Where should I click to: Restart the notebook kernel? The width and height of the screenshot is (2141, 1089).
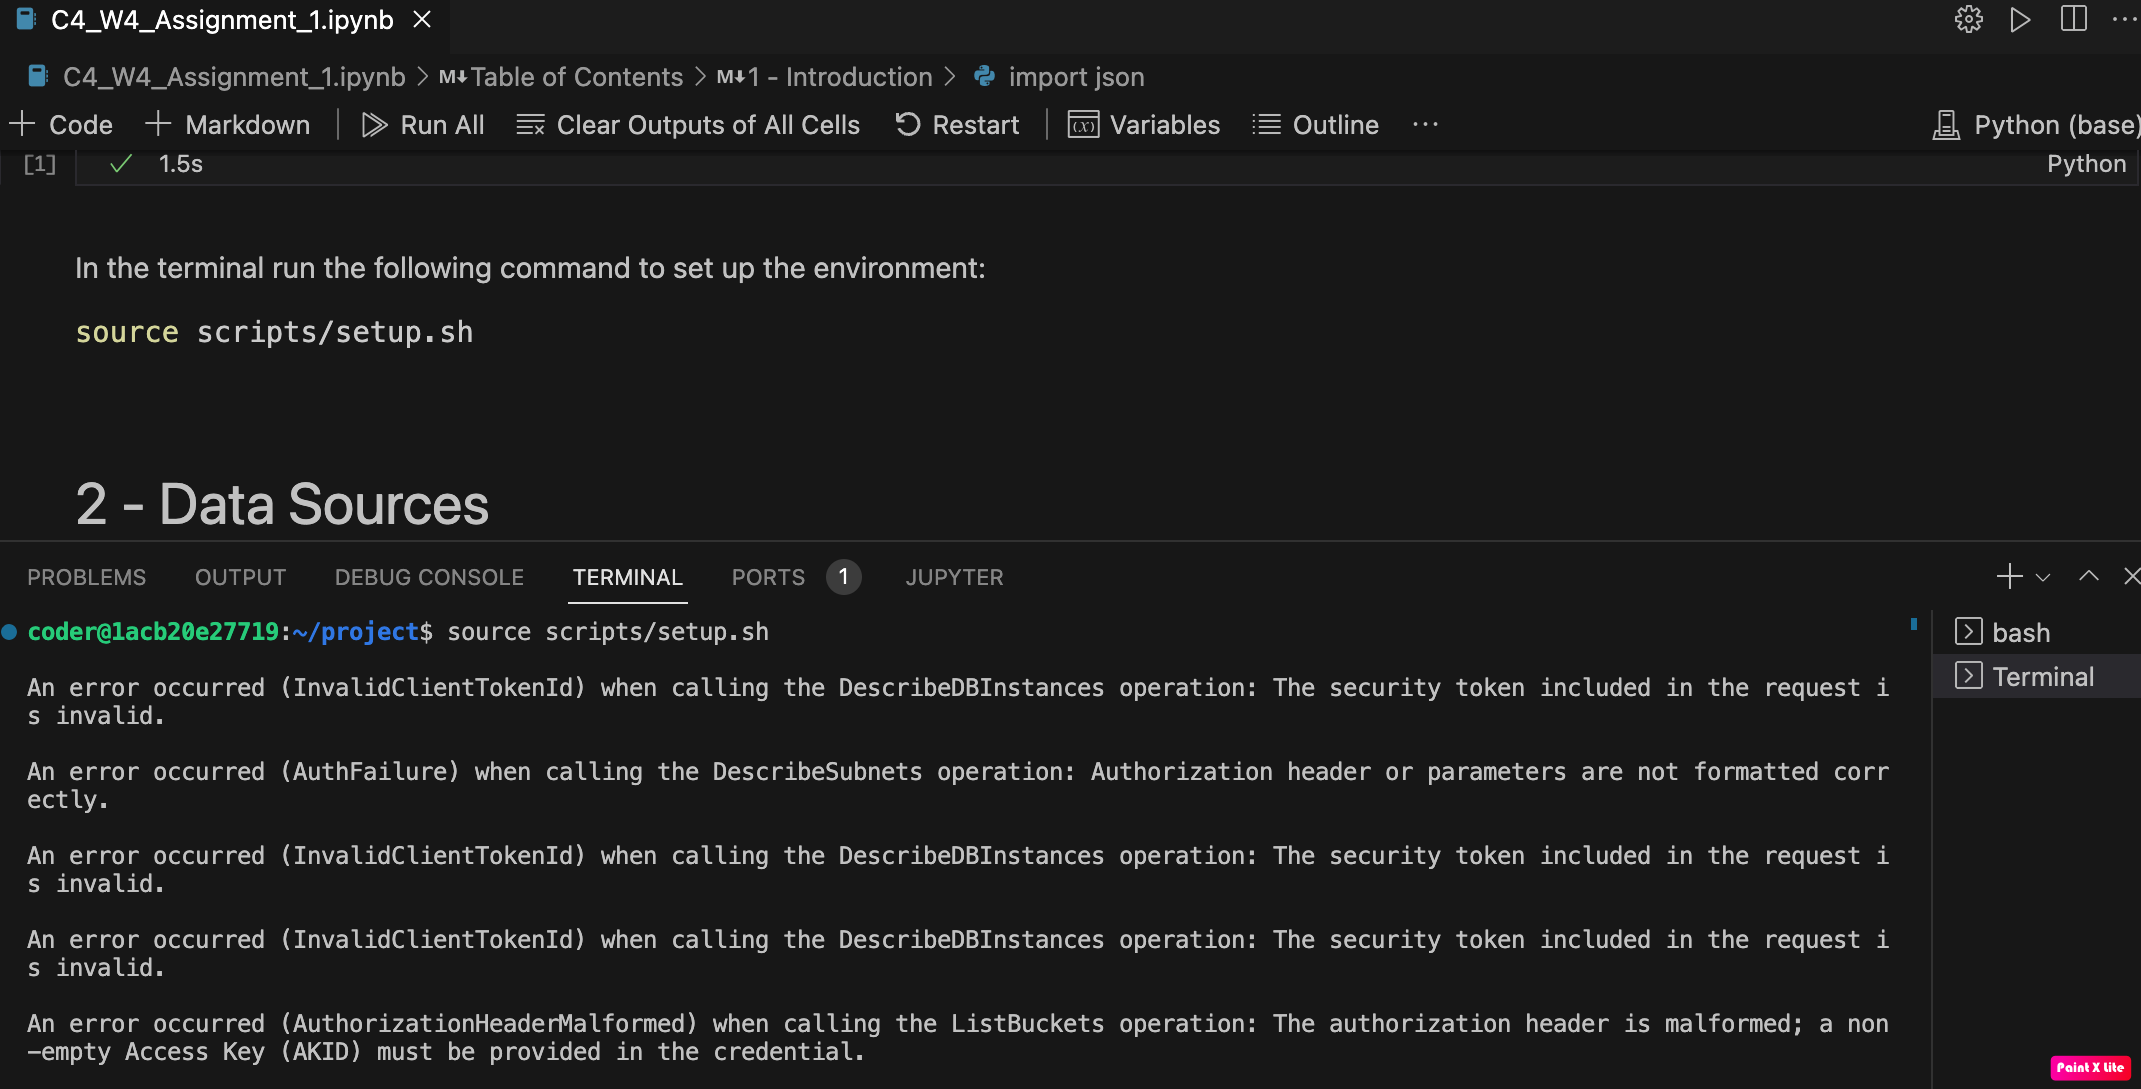pos(957,125)
